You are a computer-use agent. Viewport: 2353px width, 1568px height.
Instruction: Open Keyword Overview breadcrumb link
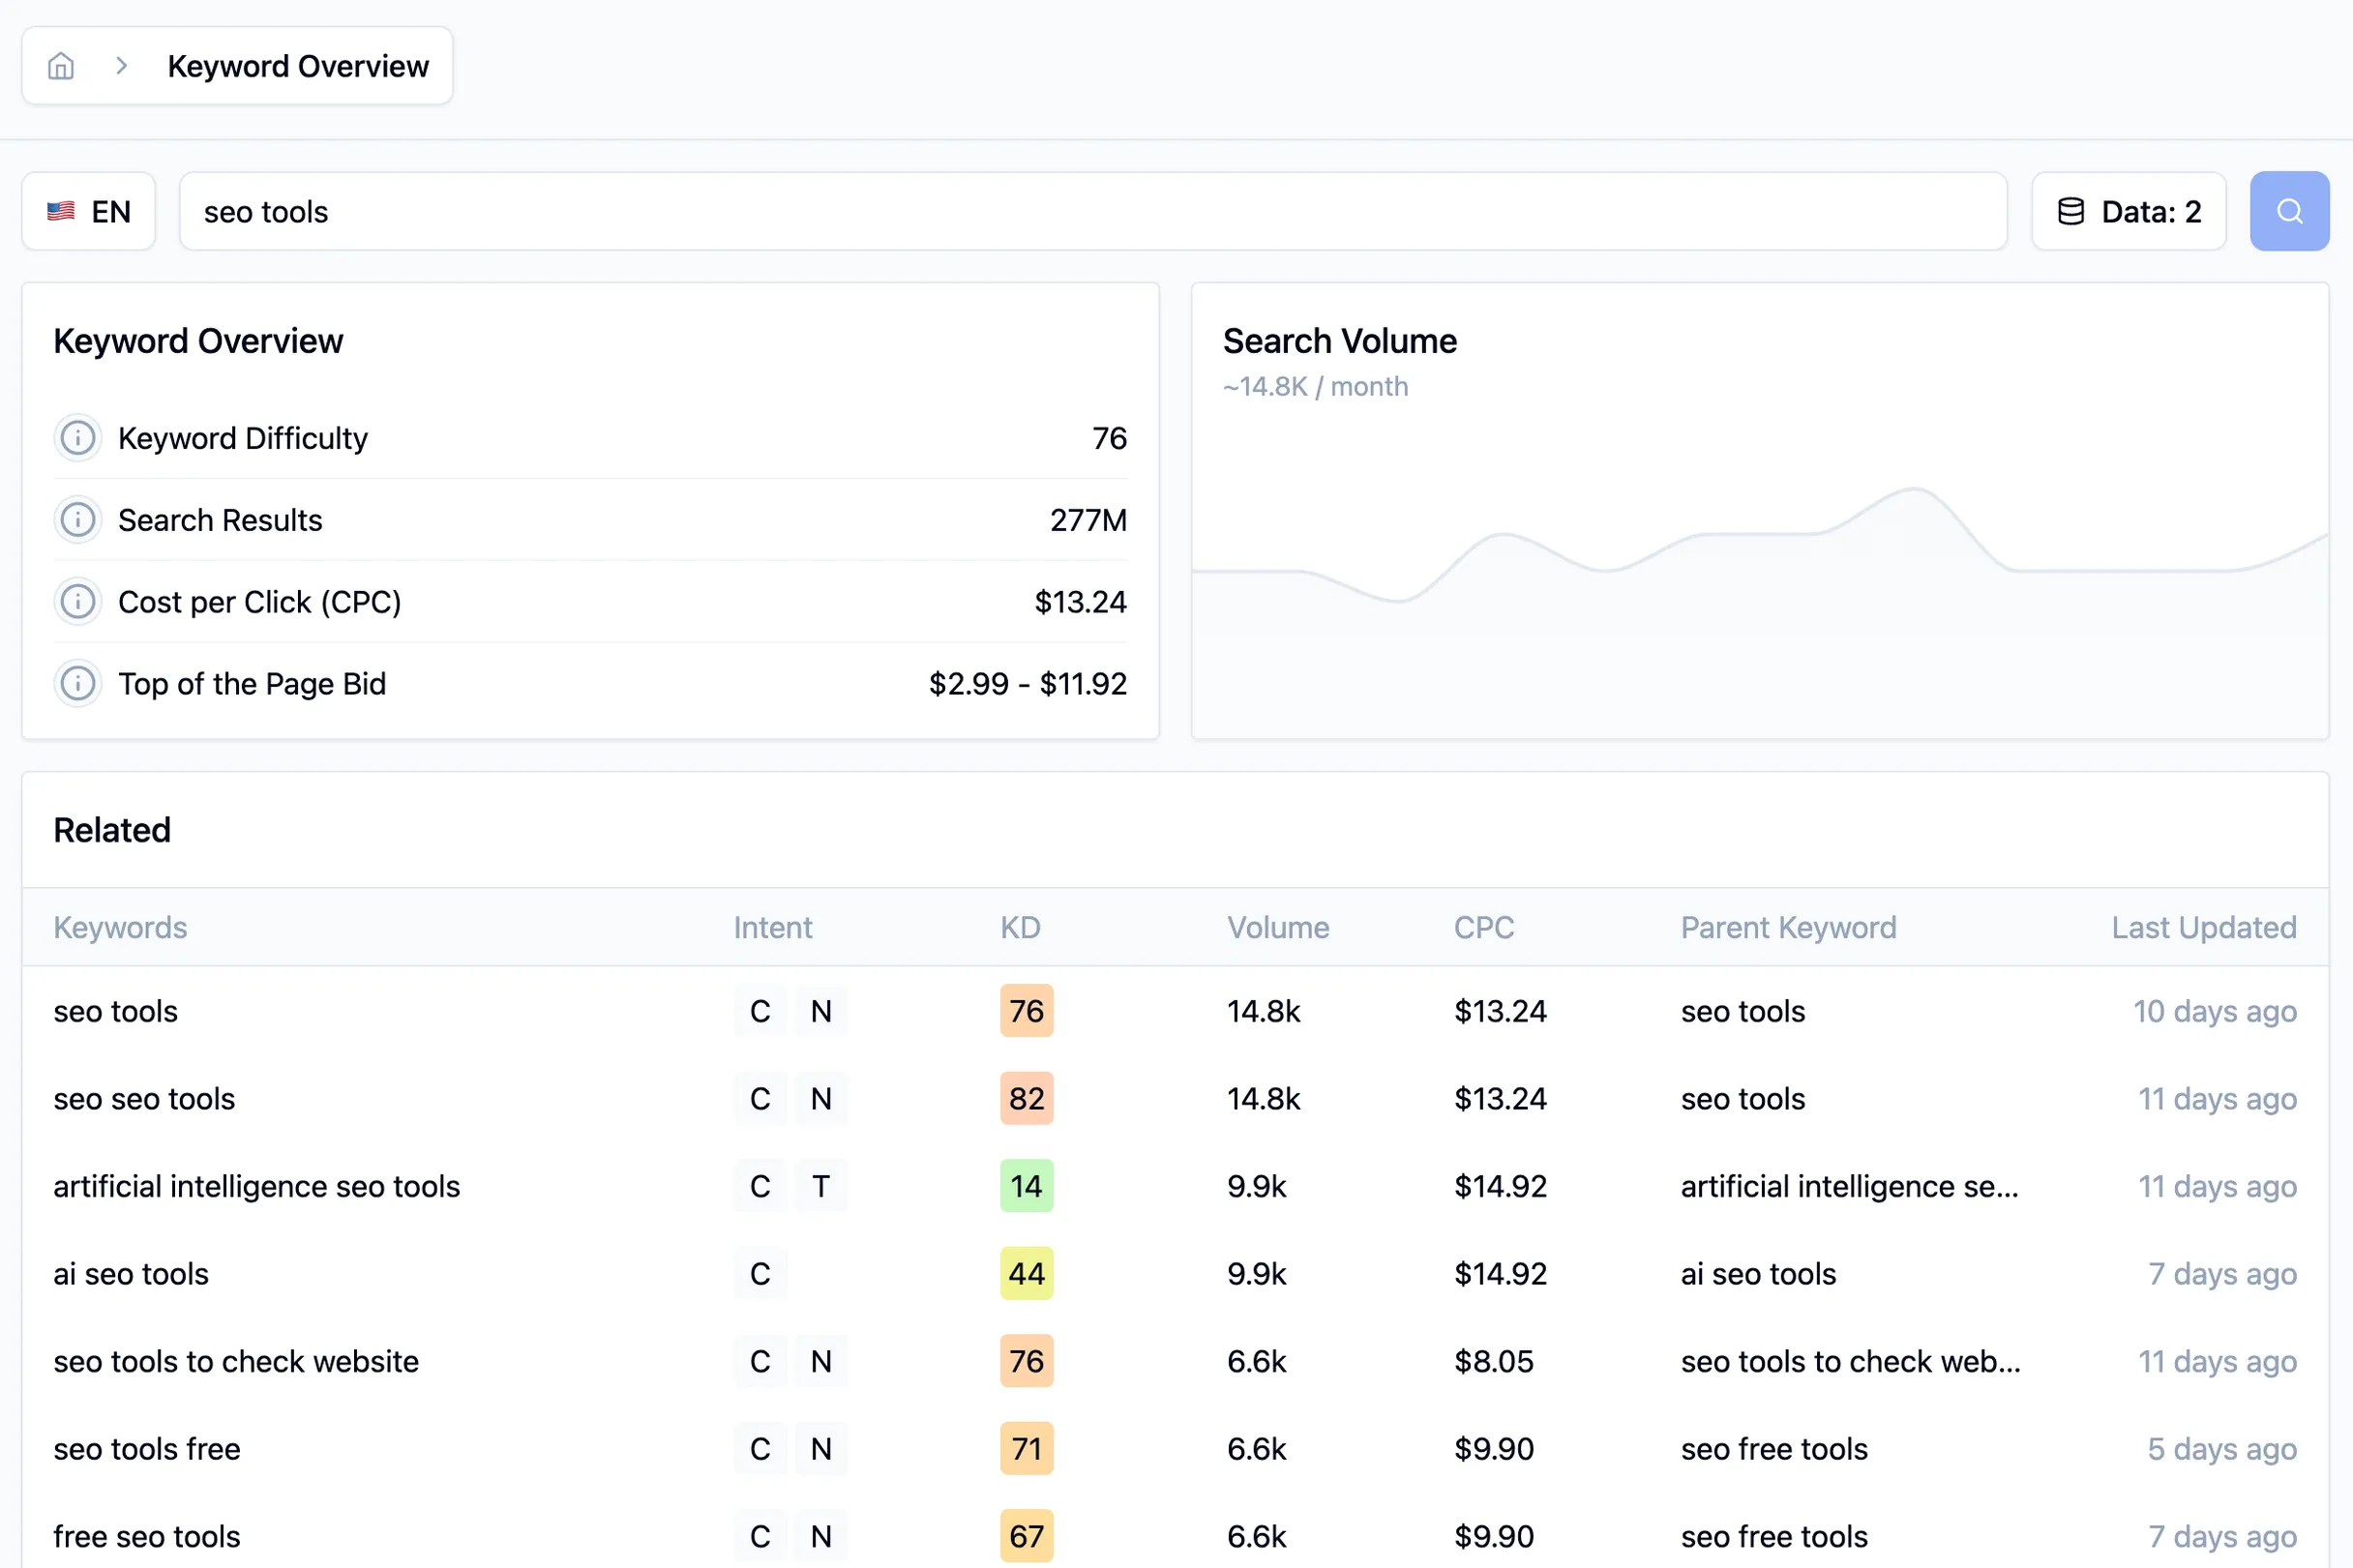point(298,66)
